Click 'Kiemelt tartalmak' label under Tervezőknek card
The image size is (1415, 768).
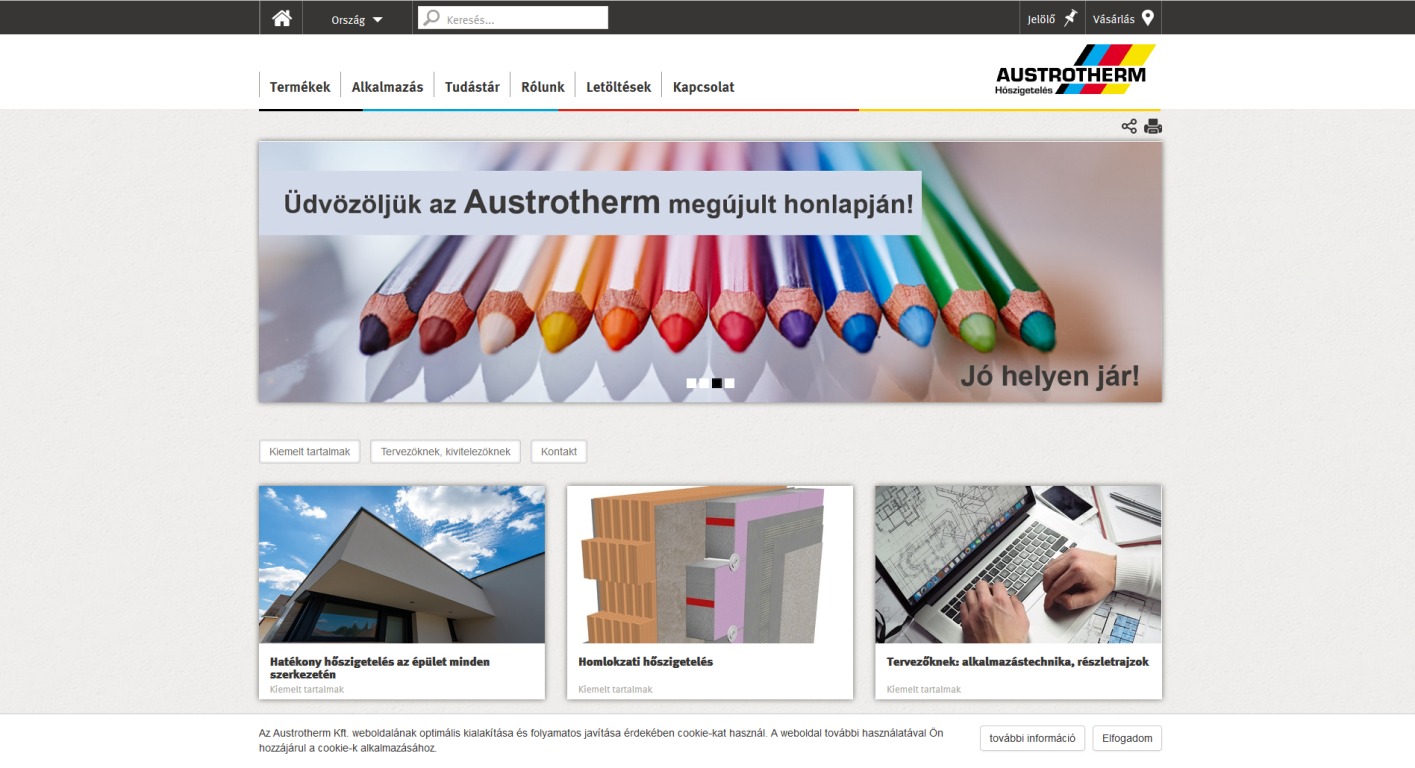(923, 690)
